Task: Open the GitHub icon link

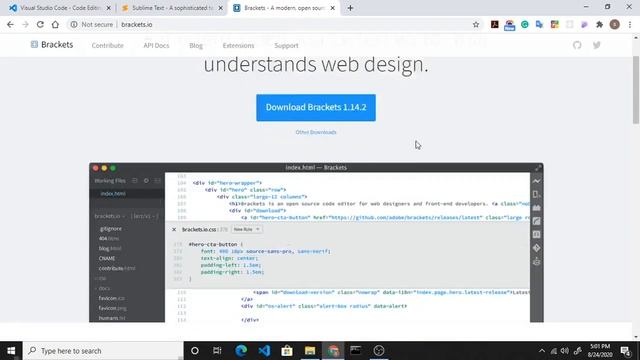Action: point(577,45)
